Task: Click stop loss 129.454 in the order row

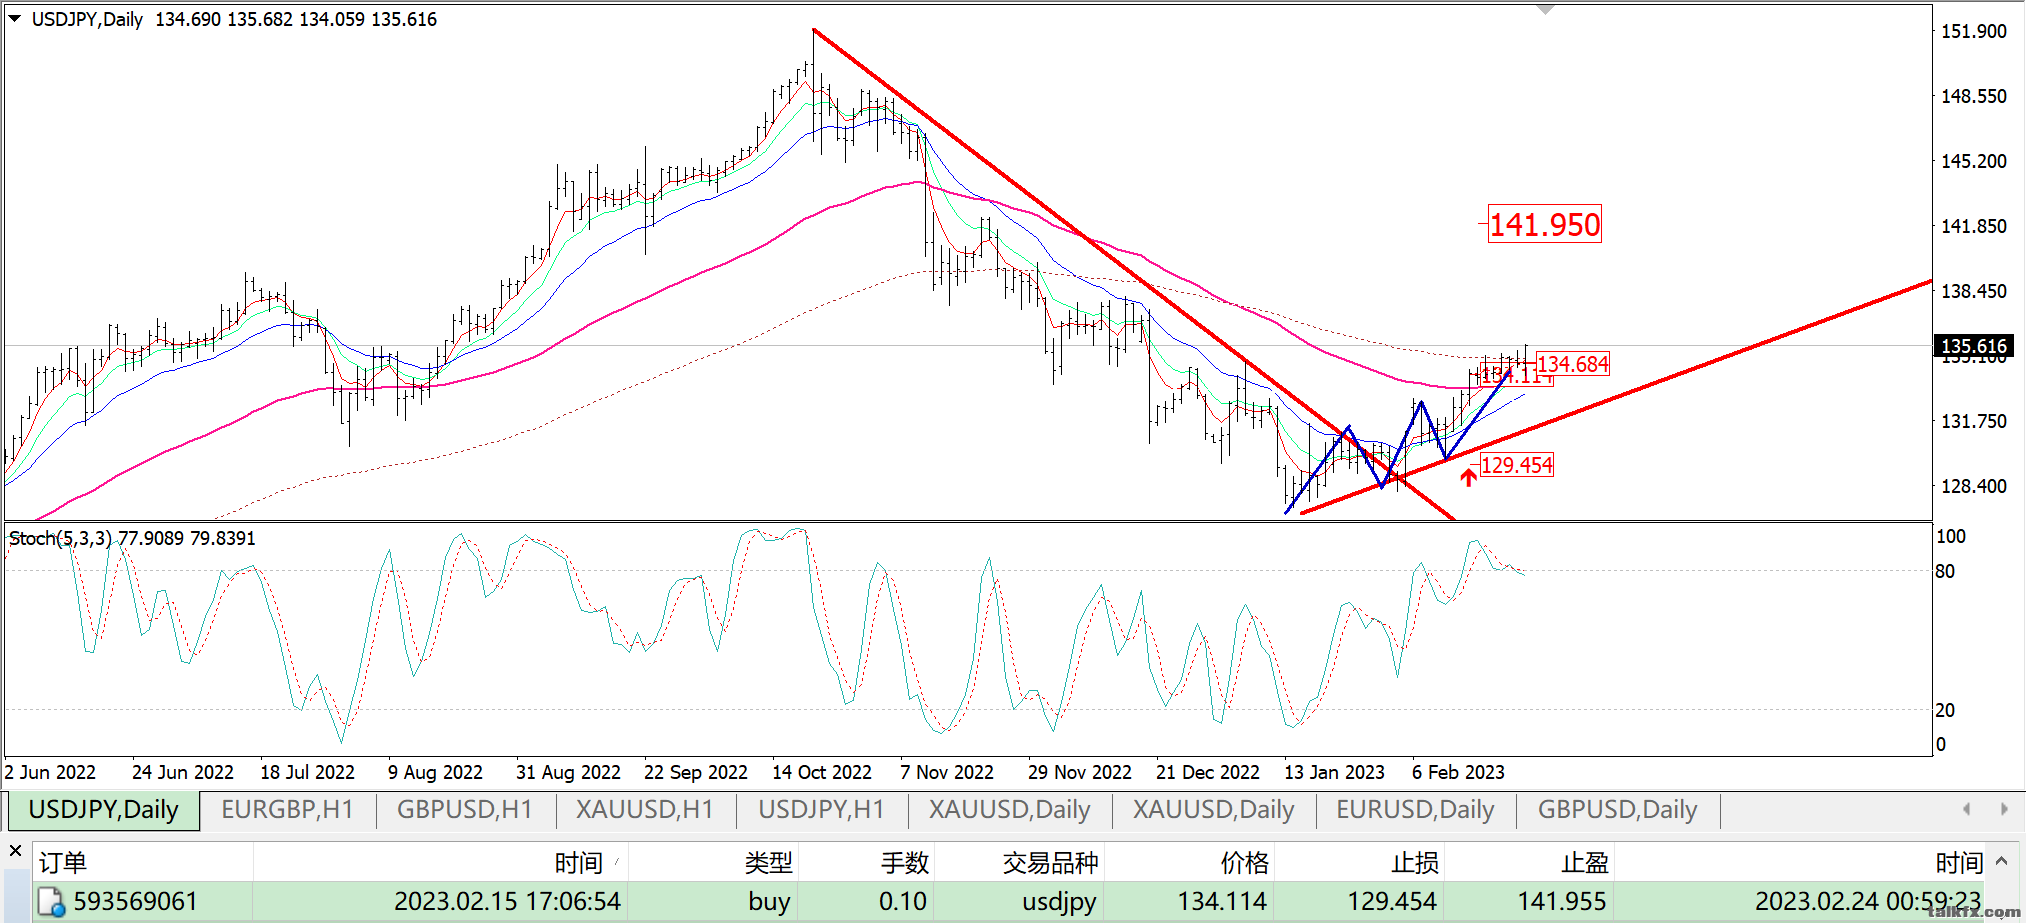Action: (1391, 902)
